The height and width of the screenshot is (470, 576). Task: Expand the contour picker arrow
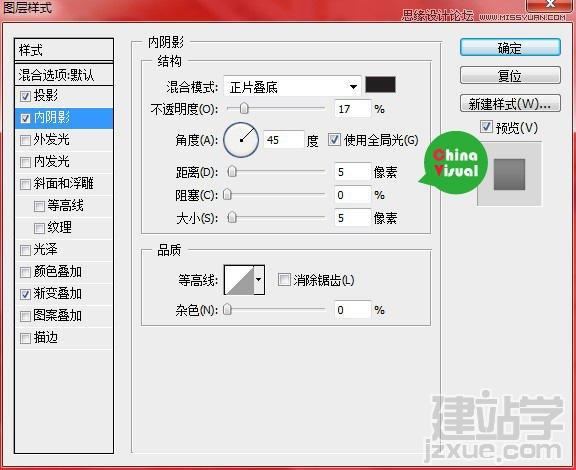coord(259,280)
